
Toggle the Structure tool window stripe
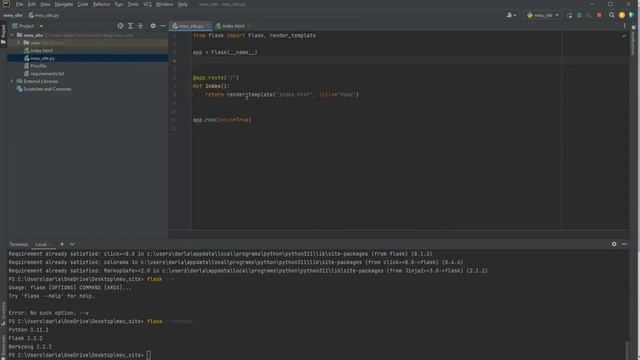point(3,313)
